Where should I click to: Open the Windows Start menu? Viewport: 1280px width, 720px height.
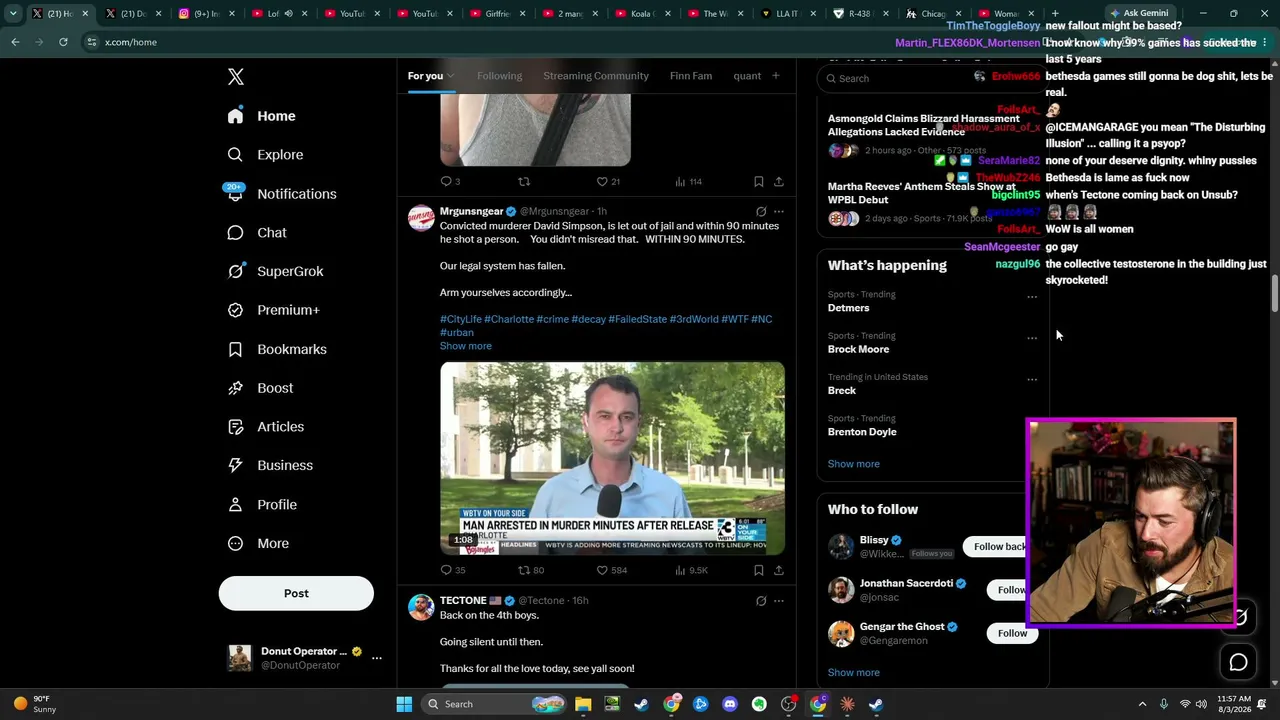tap(404, 704)
